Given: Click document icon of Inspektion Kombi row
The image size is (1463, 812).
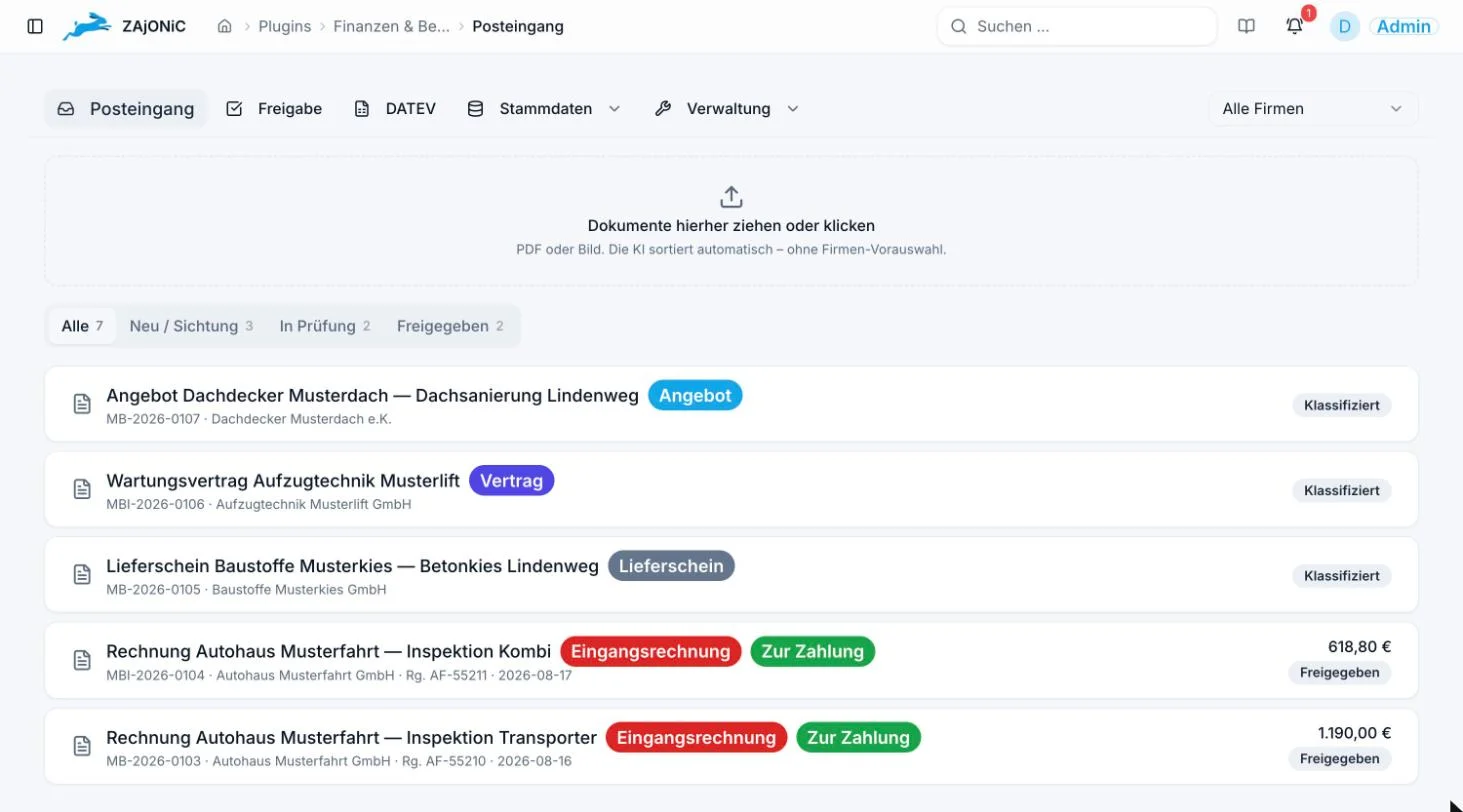Looking at the screenshot, I should click(x=82, y=660).
